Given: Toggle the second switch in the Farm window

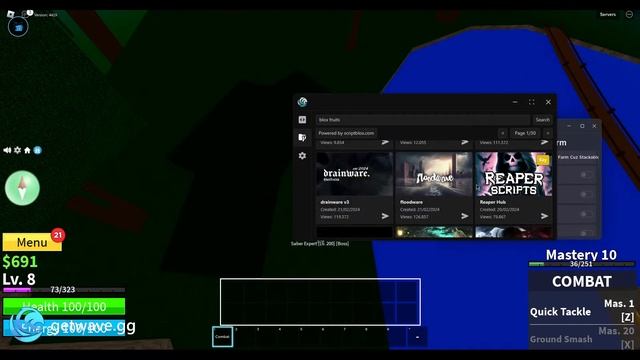Looking at the screenshot, I should pyautogui.click(x=586, y=194).
